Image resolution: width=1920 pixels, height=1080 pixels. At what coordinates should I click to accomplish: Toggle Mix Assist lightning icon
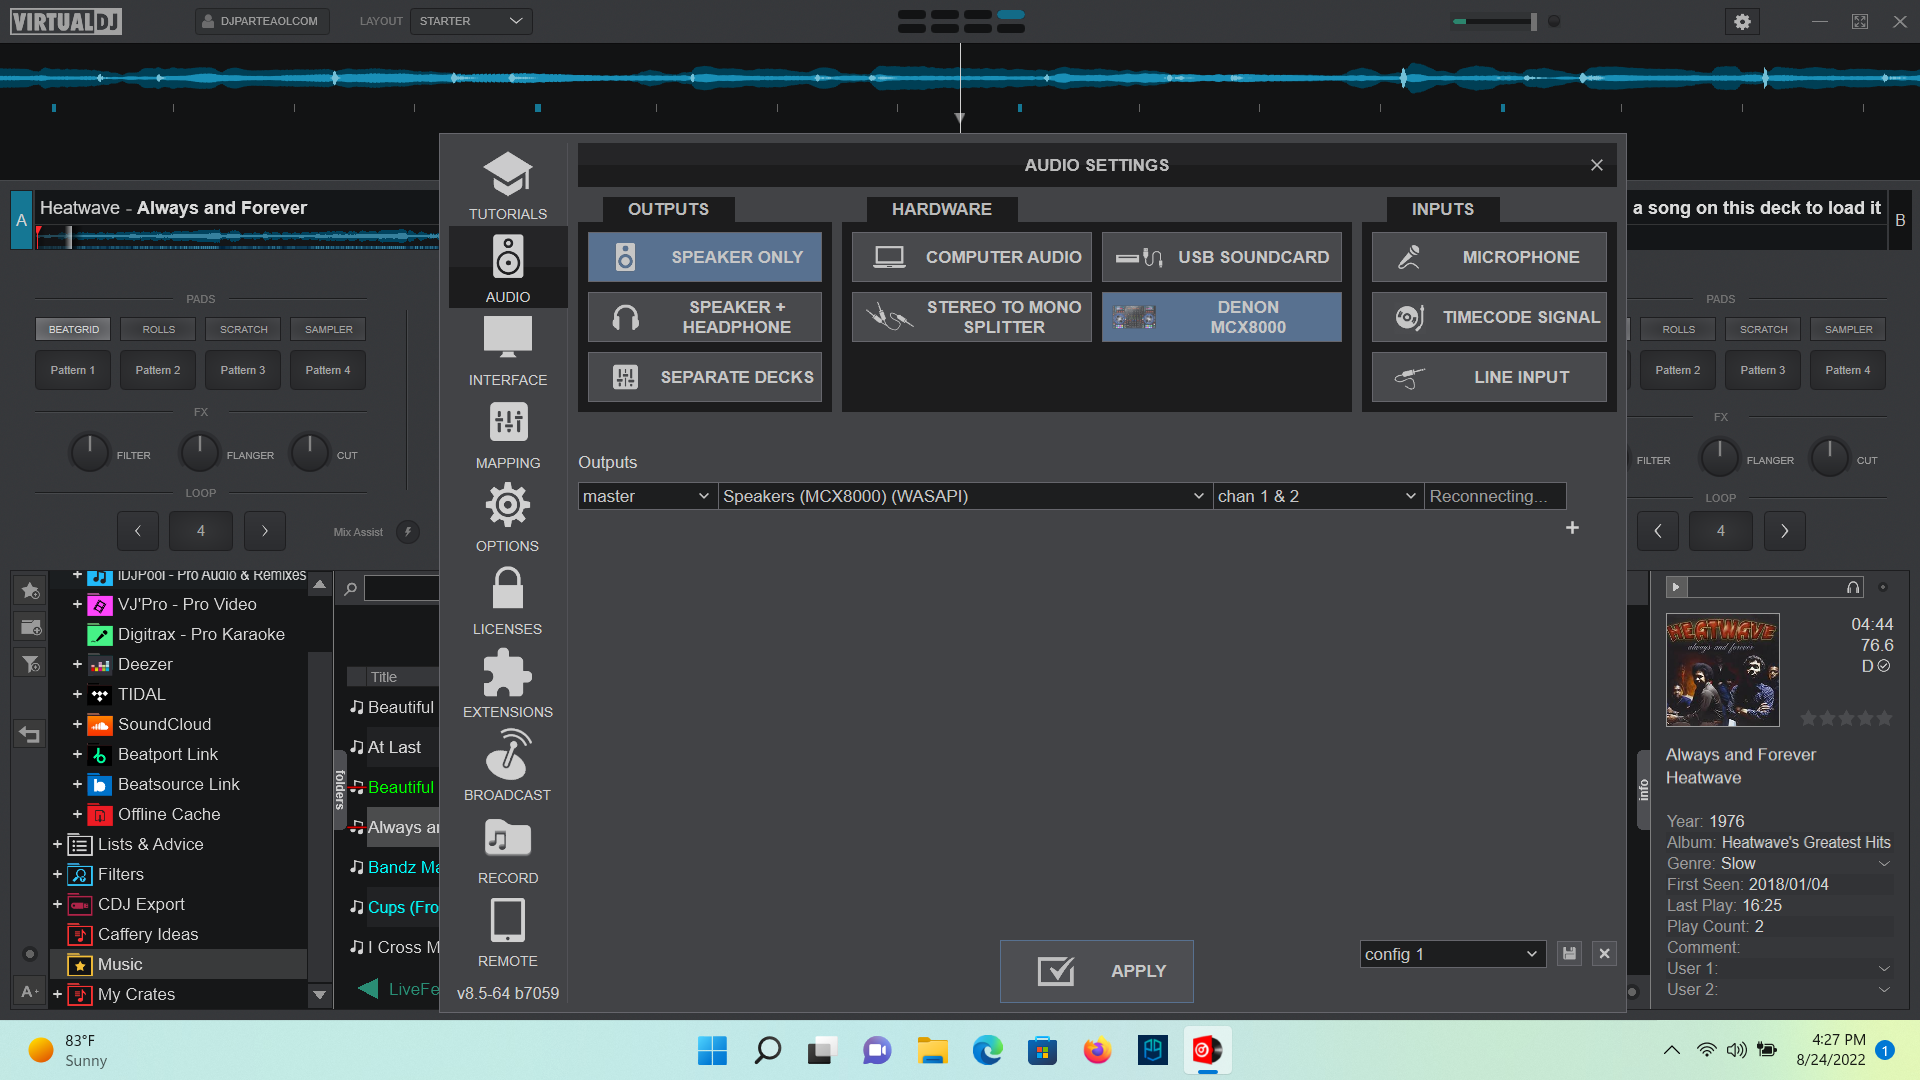click(407, 532)
